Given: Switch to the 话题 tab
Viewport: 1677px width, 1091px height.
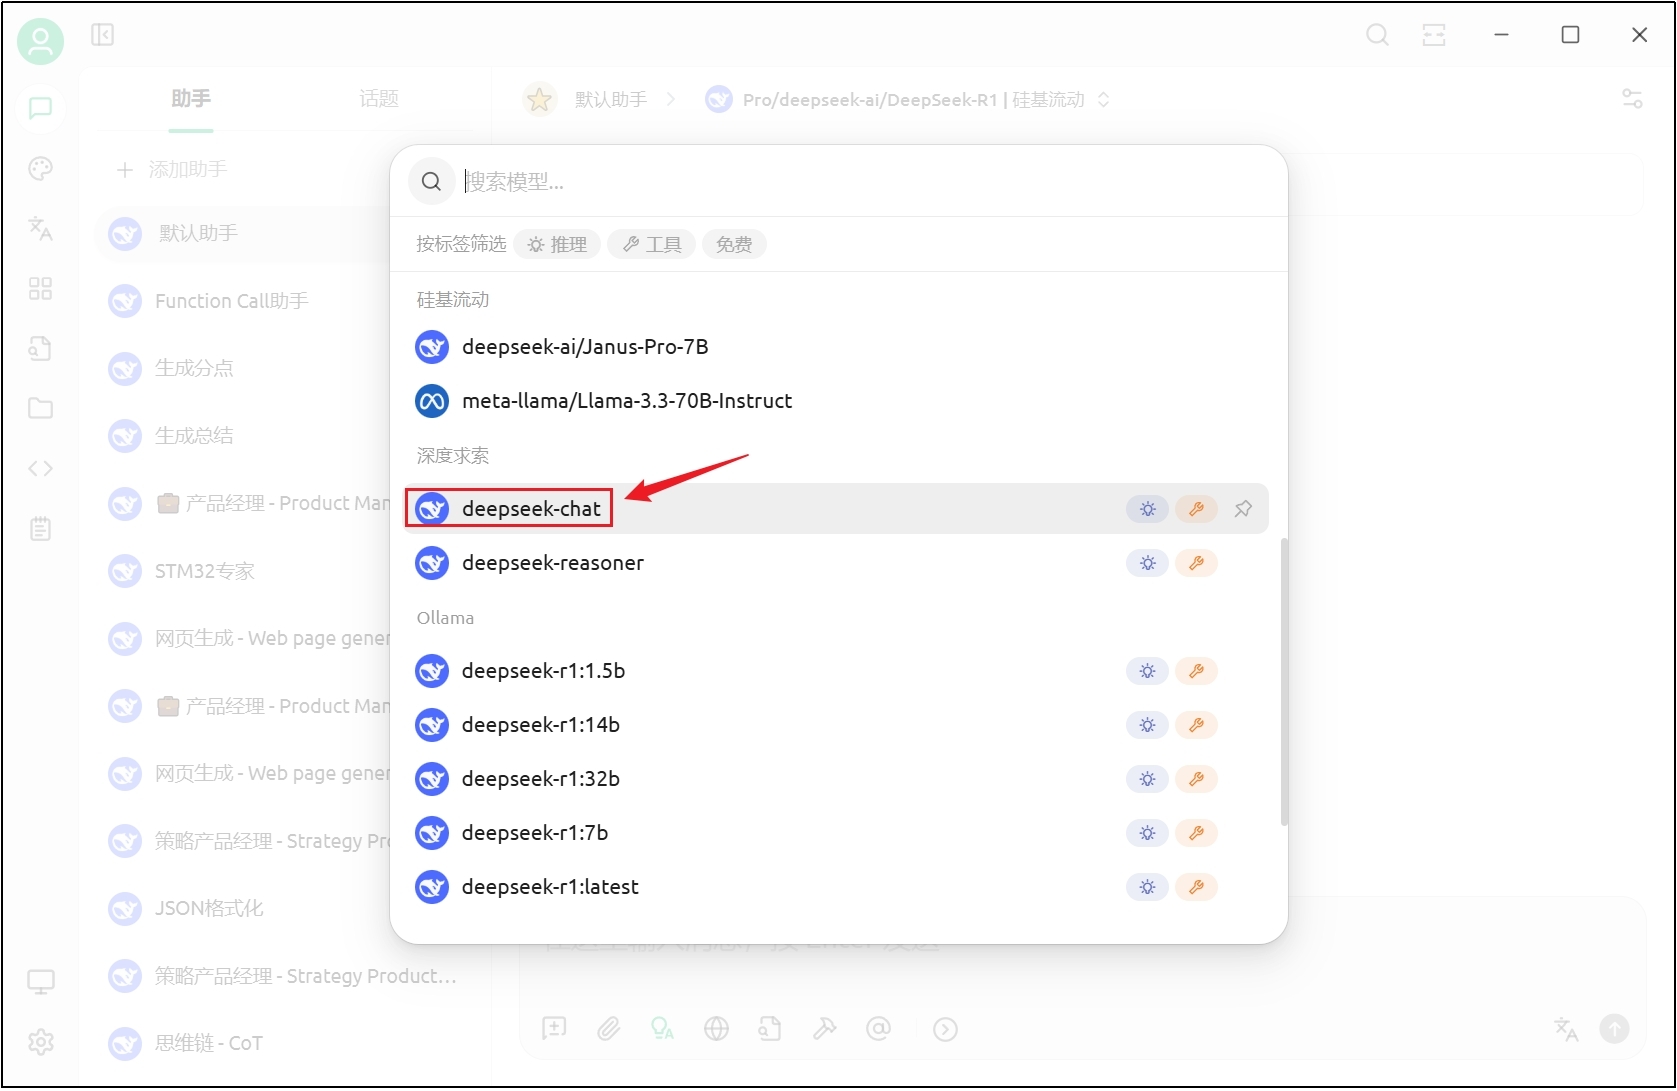Looking at the screenshot, I should coord(379,99).
